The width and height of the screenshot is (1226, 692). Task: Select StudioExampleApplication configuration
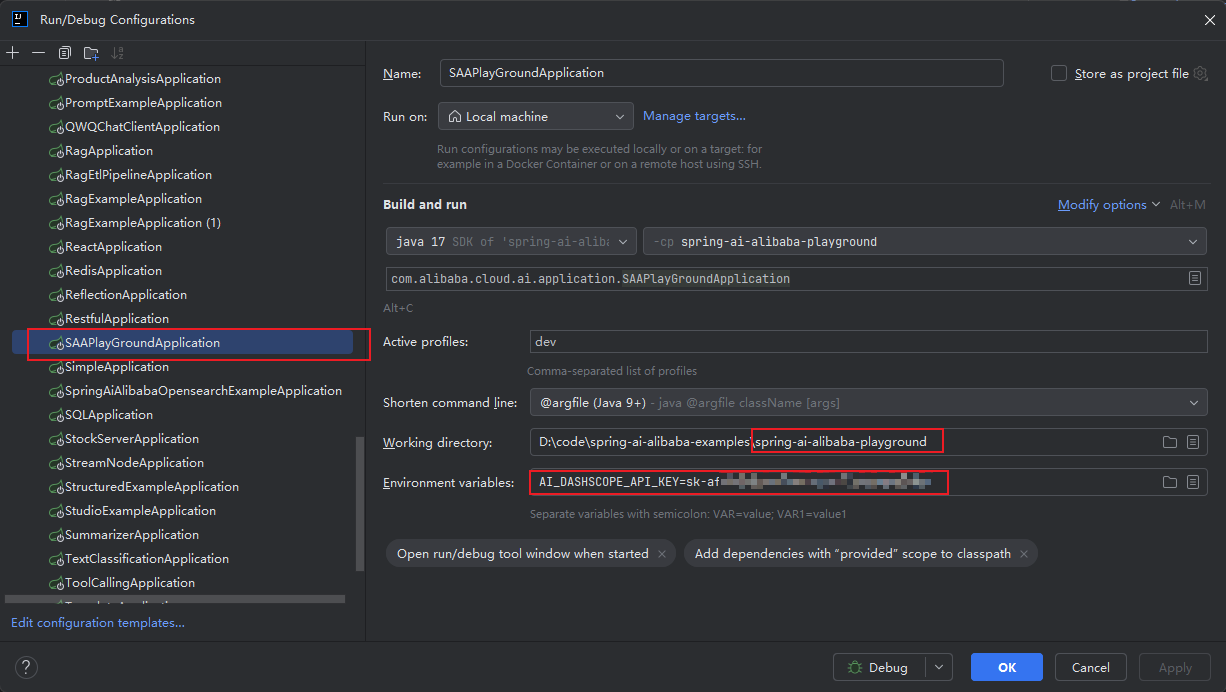click(x=140, y=511)
